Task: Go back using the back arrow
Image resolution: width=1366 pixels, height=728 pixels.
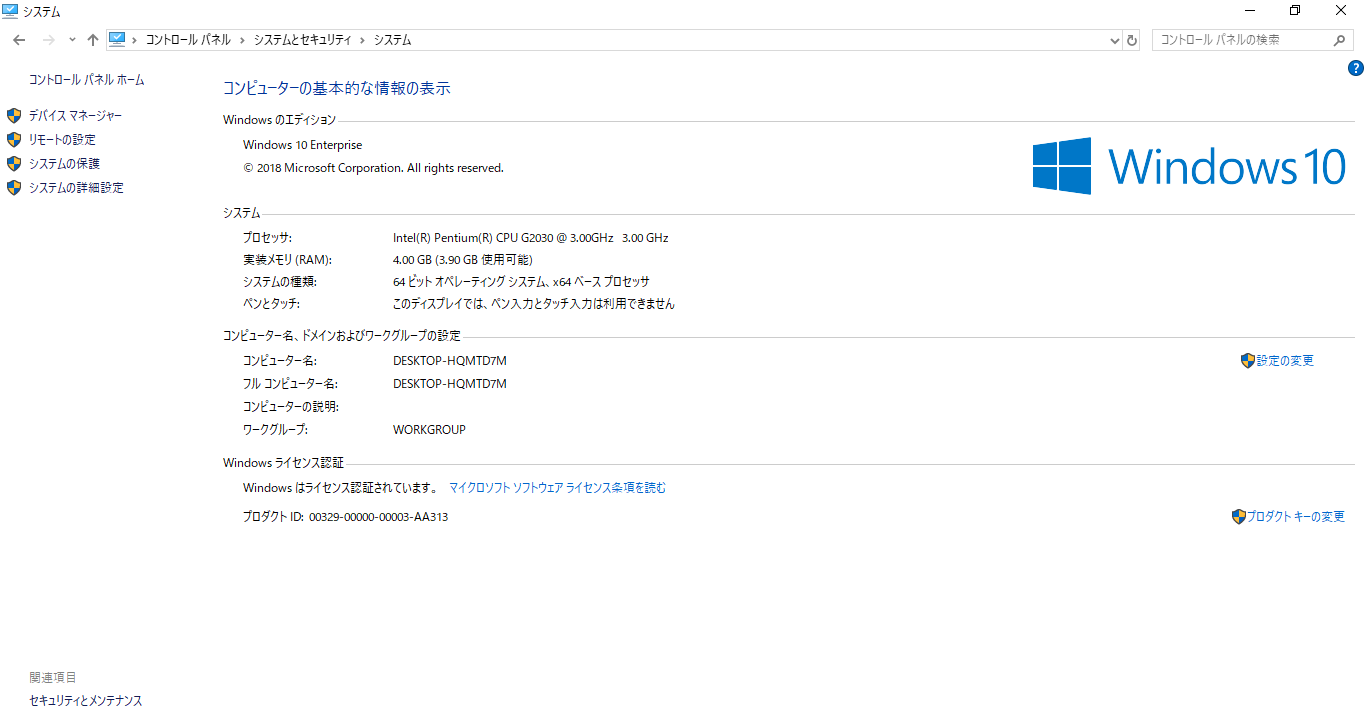Action: [x=18, y=40]
